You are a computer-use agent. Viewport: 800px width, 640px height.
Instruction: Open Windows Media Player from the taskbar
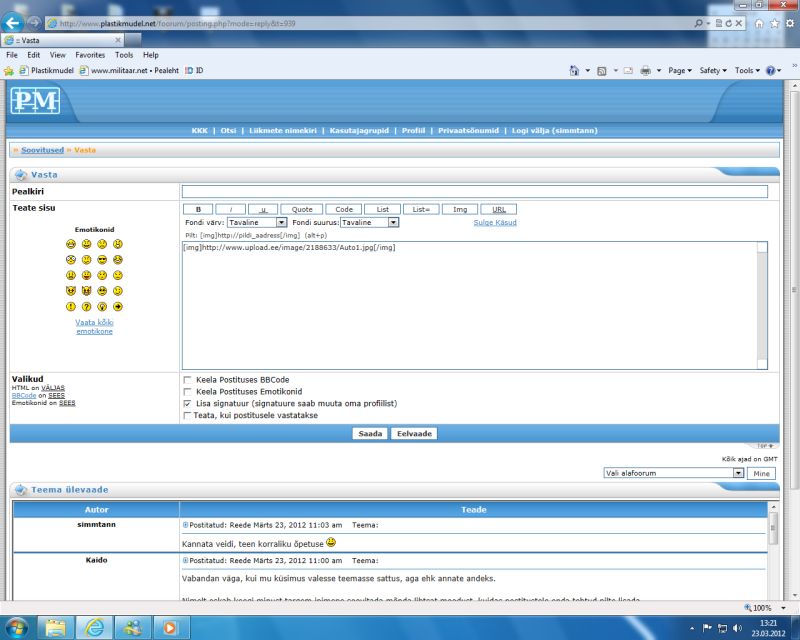tap(170, 628)
